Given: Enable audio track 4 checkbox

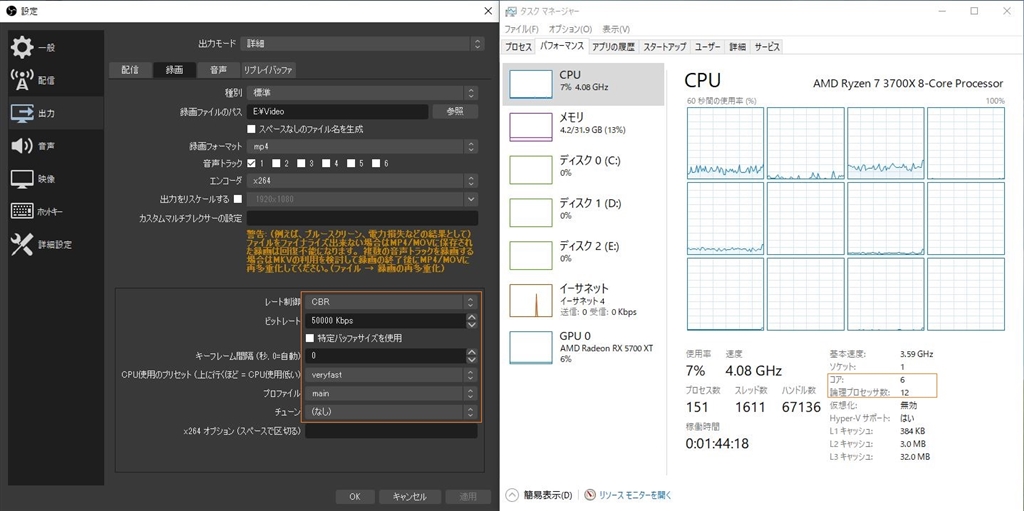Looking at the screenshot, I should [x=326, y=163].
